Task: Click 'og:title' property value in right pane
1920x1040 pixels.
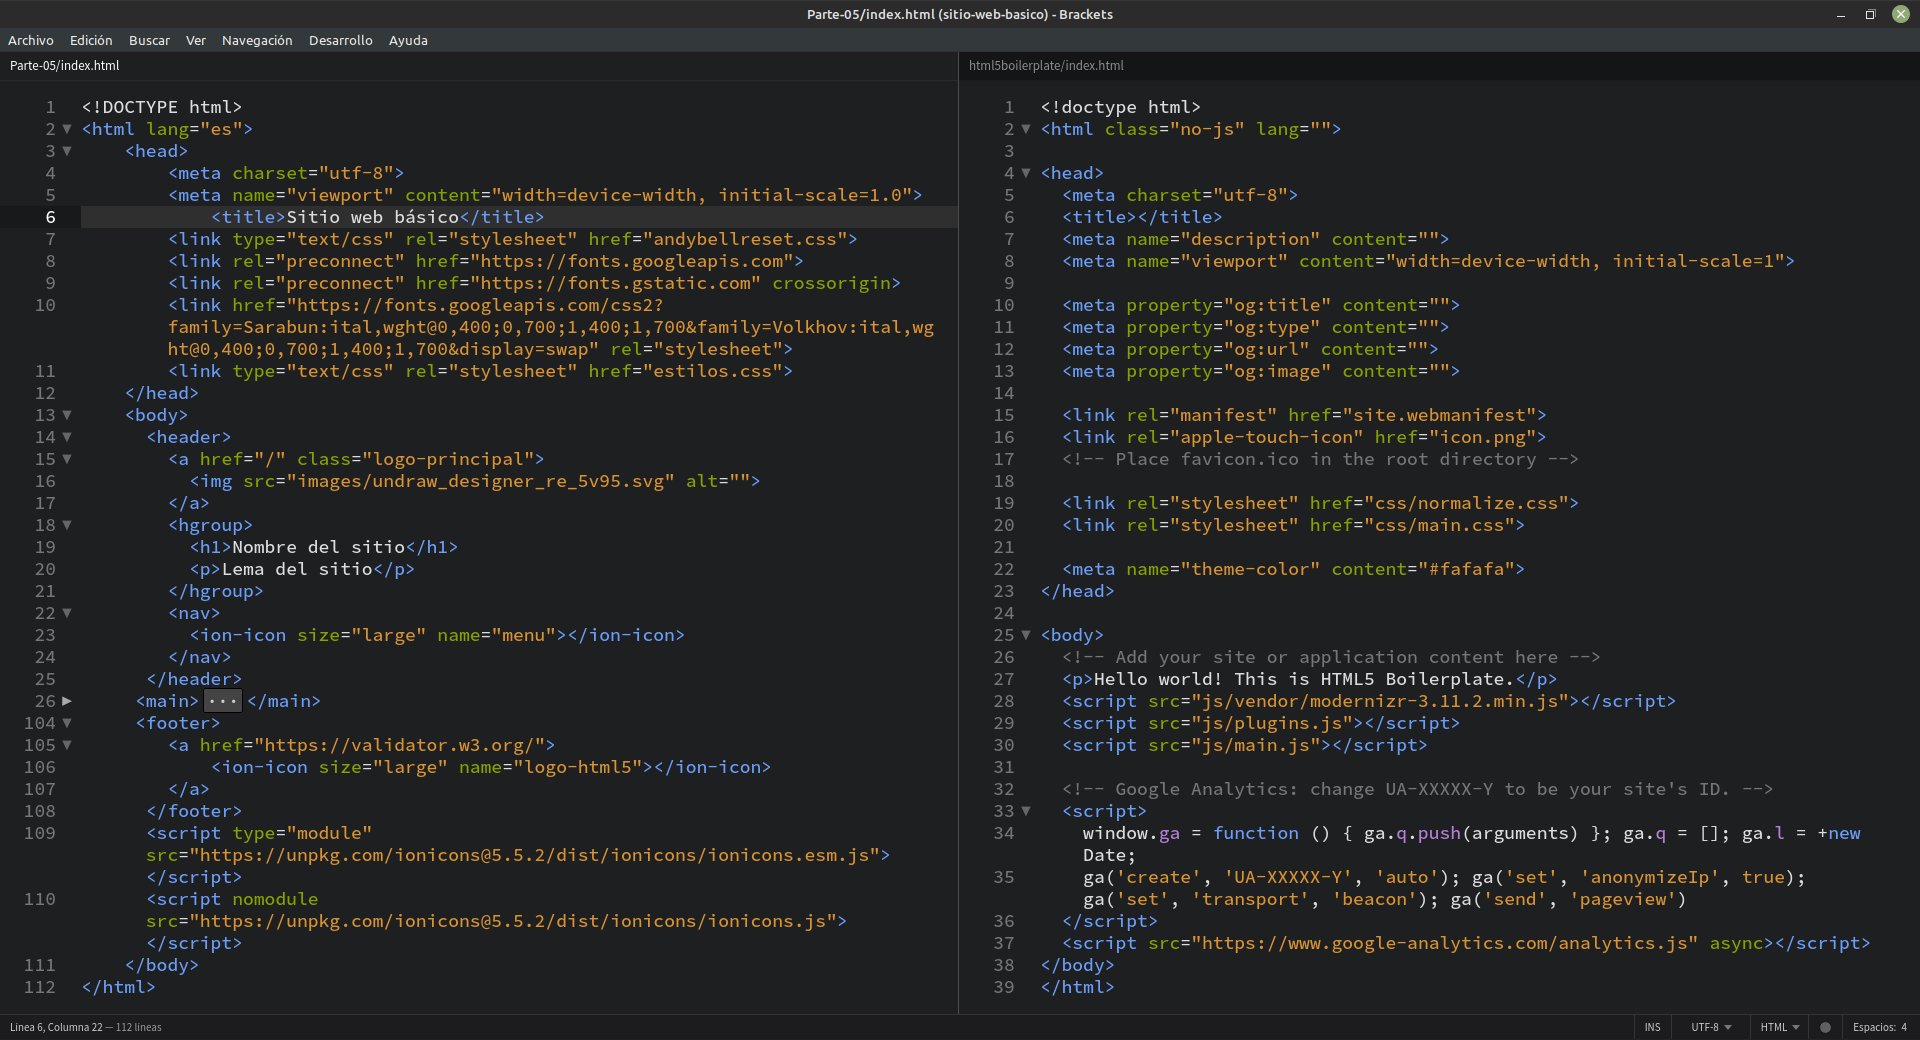Action: (x=1276, y=305)
